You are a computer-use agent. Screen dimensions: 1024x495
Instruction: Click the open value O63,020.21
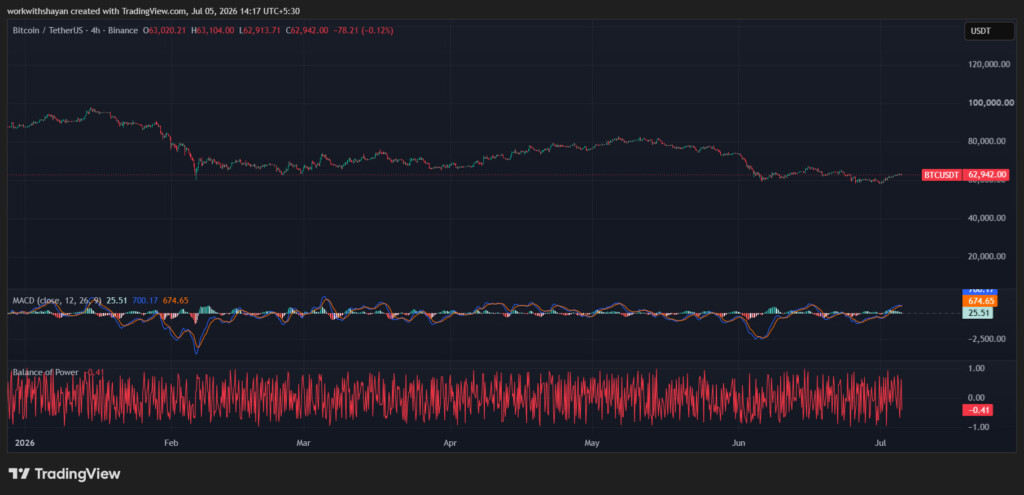pos(167,31)
